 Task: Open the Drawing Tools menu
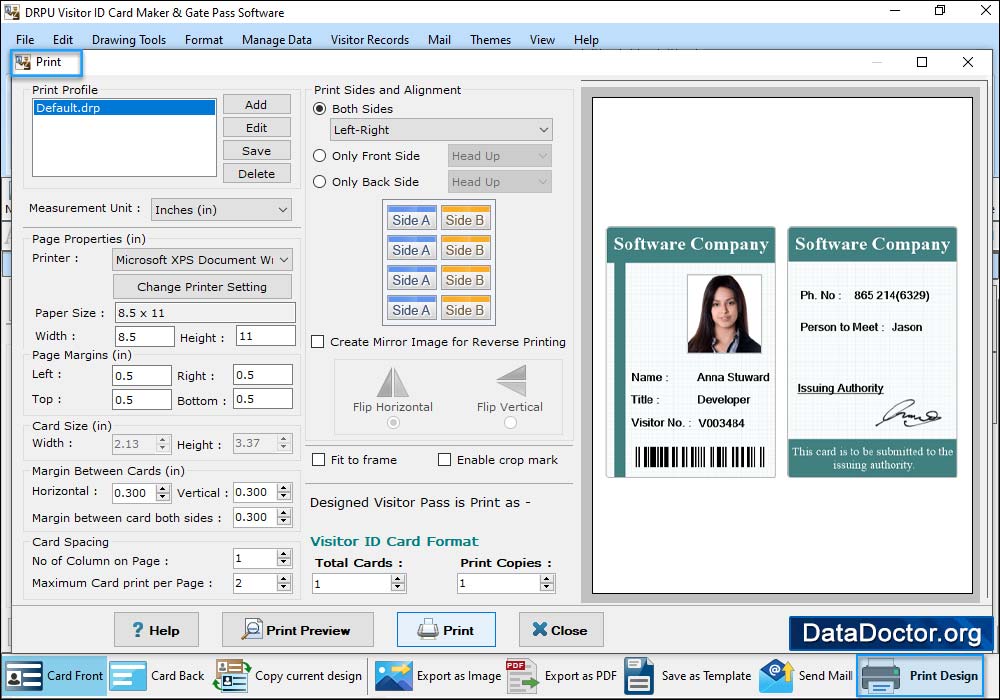[129, 40]
